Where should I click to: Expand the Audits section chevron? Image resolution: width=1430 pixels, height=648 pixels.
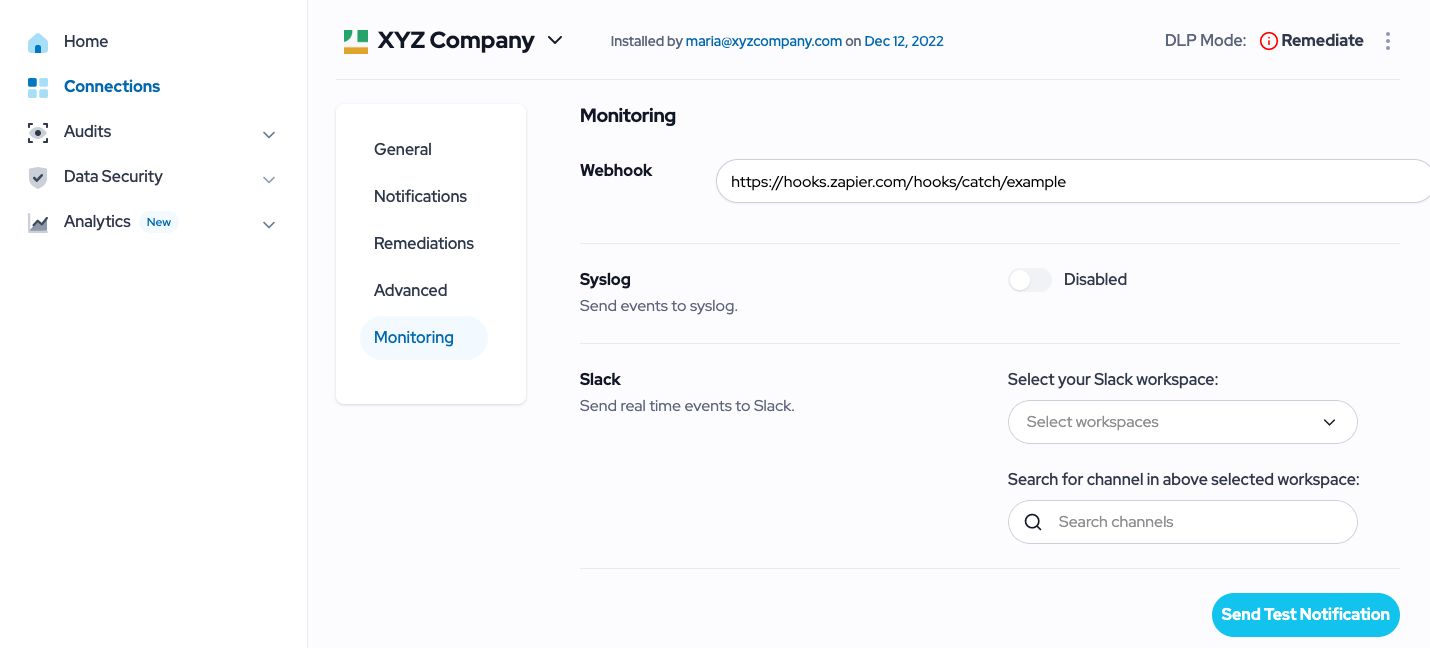tap(269, 134)
